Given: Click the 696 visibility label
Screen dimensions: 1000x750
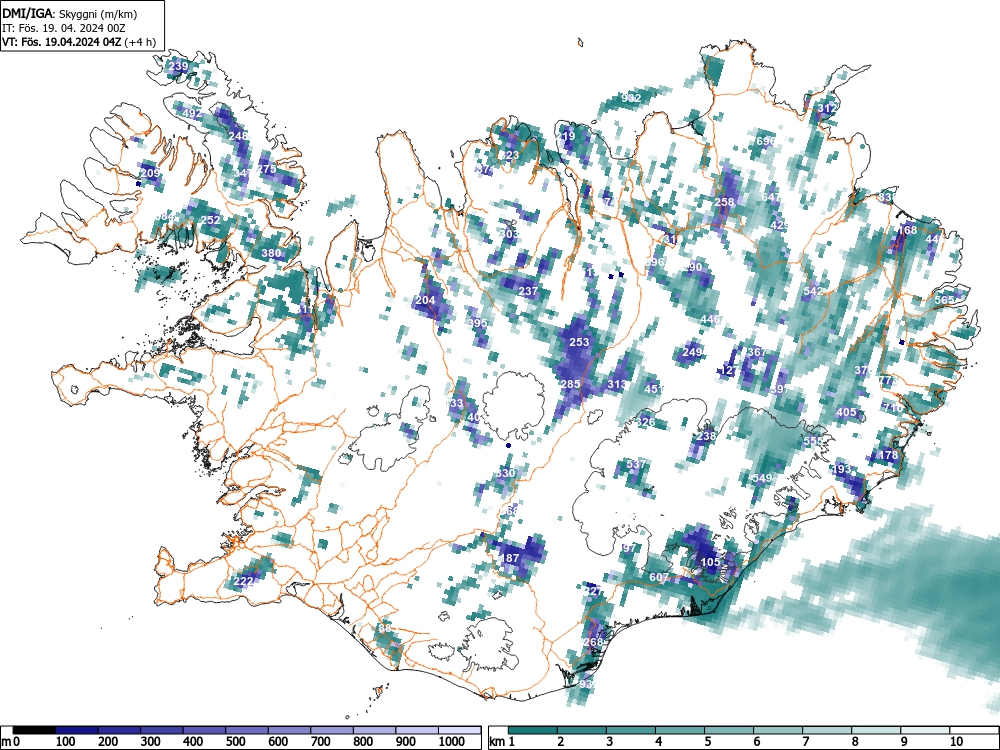Looking at the screenshot, I should [x=766, y=141].
